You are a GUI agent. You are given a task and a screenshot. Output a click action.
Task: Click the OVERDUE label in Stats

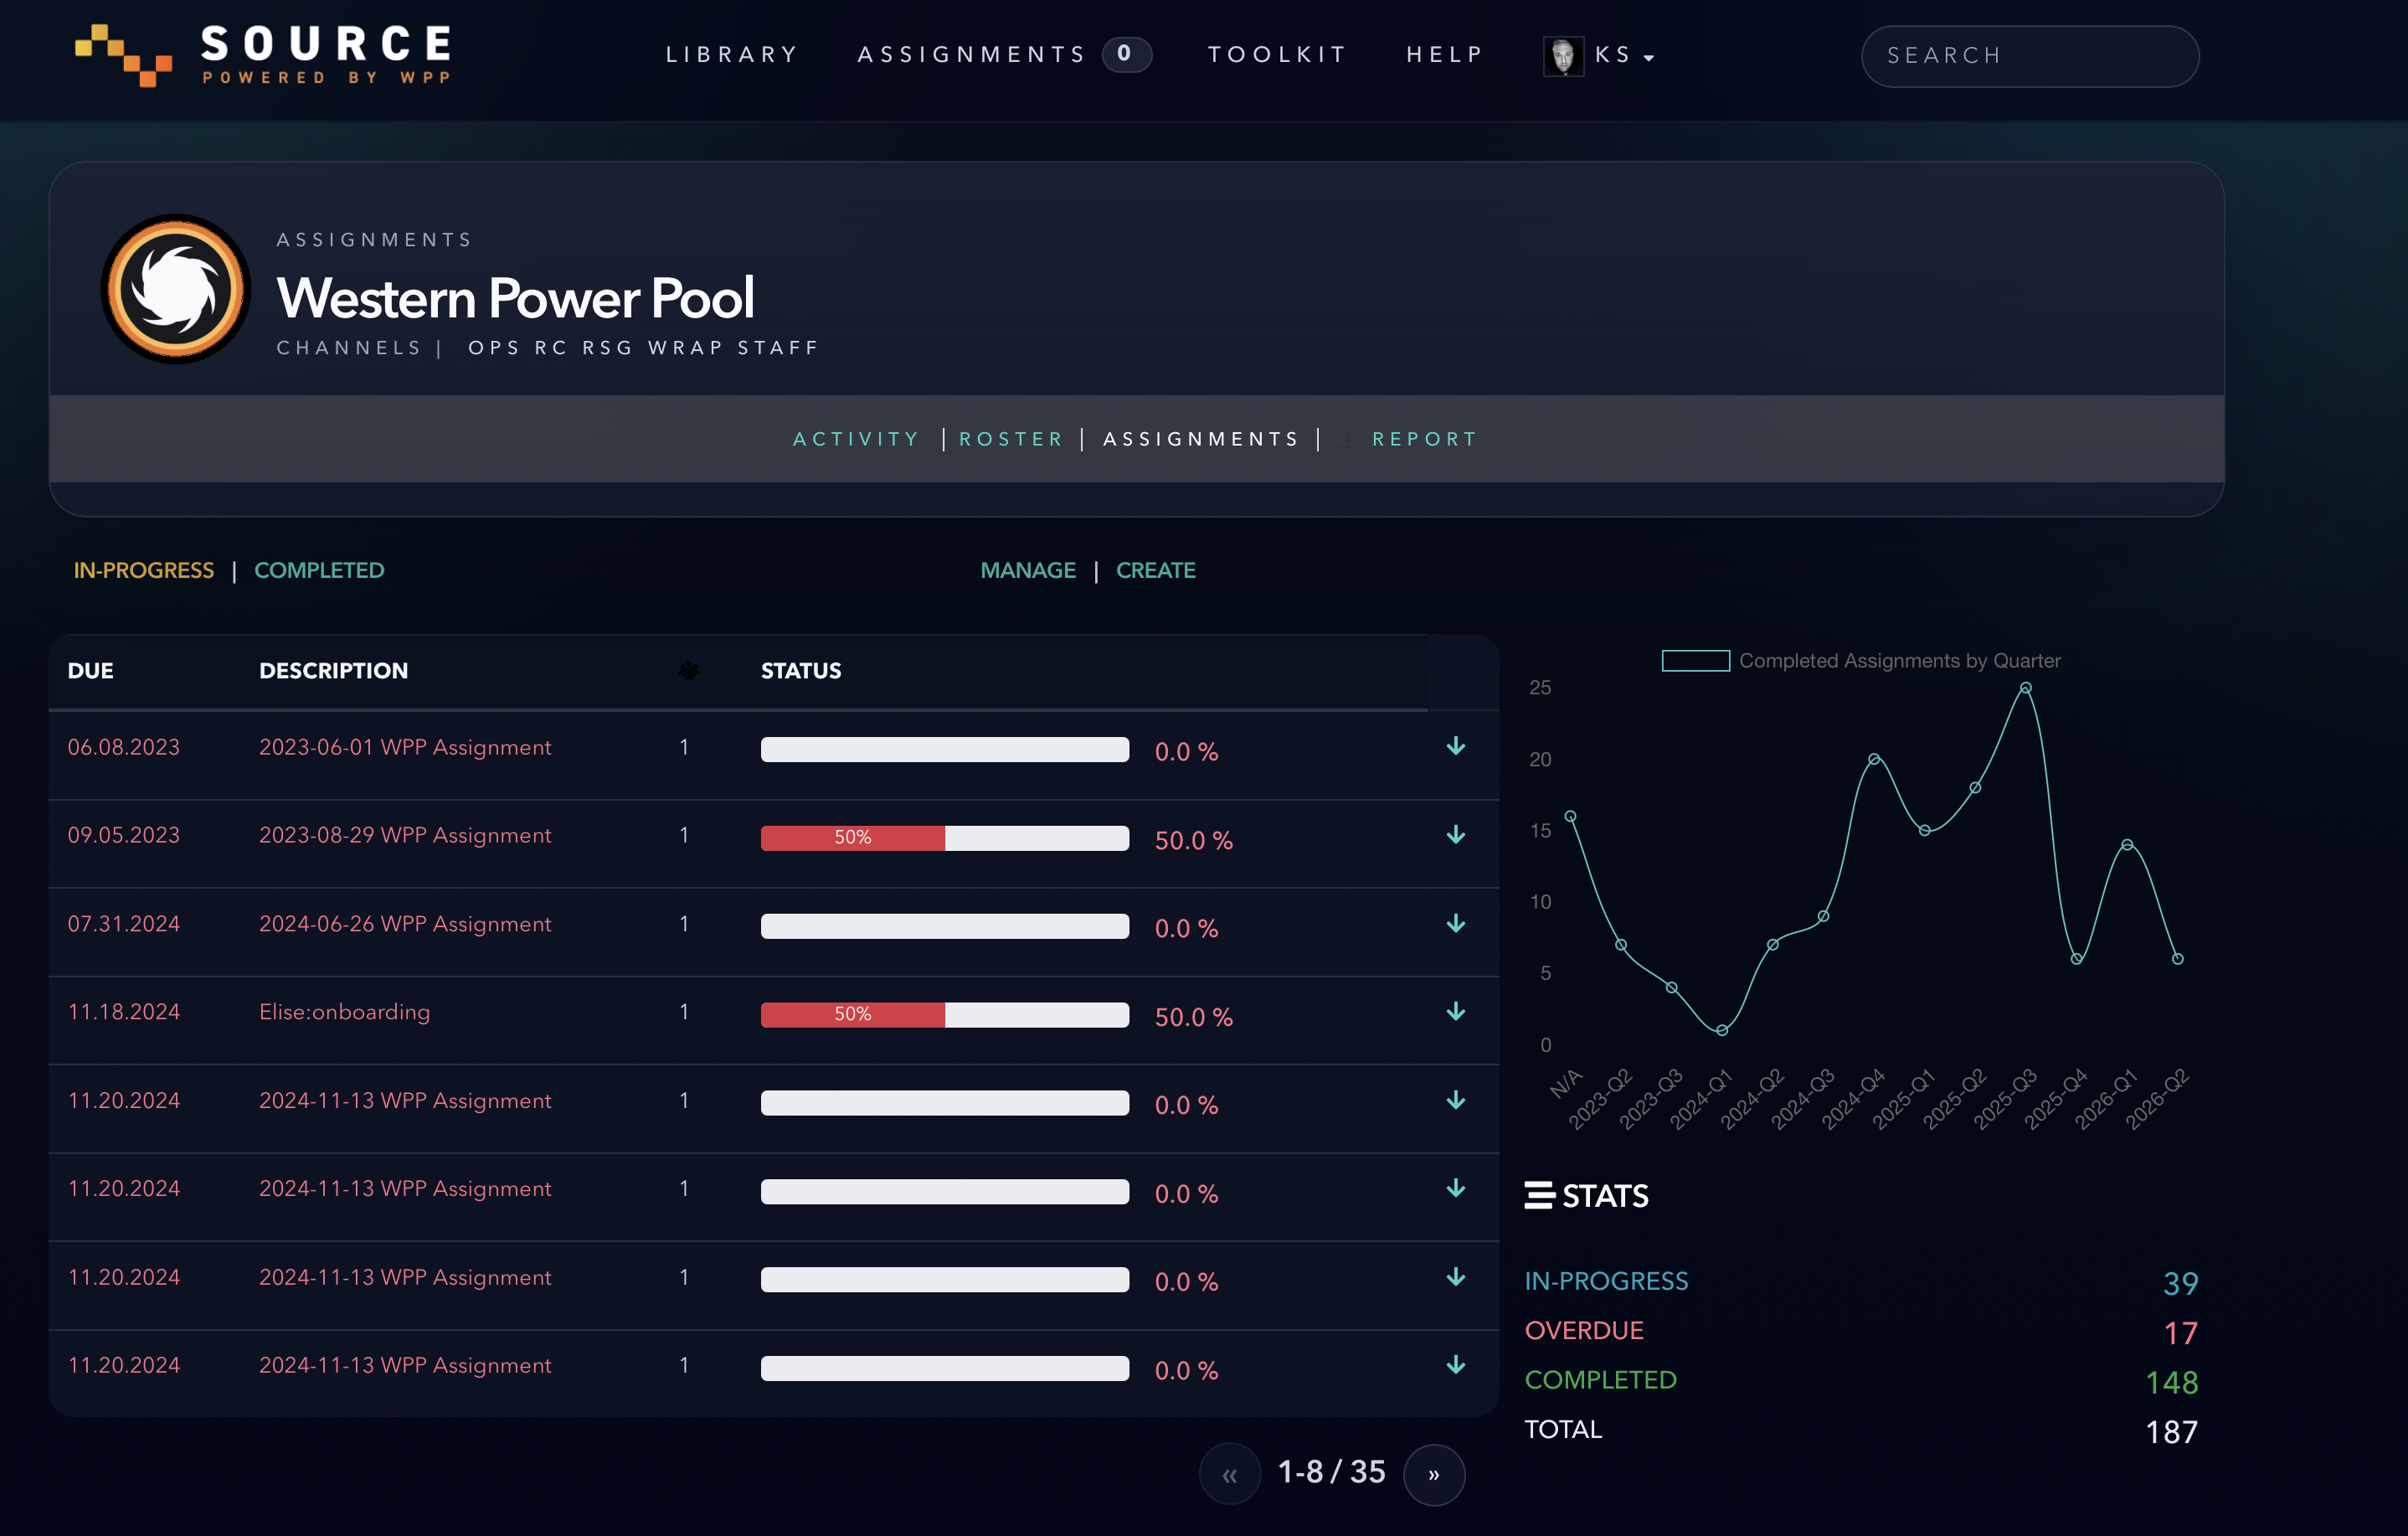[x=1584, y=1330]
